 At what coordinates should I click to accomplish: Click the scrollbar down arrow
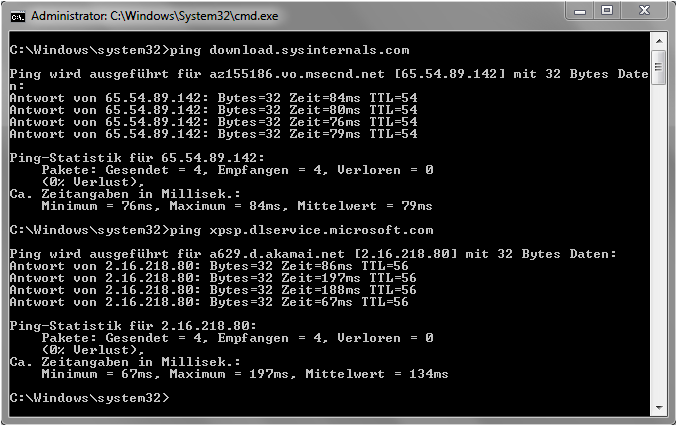pyautogui.click(x=658, y=407)
